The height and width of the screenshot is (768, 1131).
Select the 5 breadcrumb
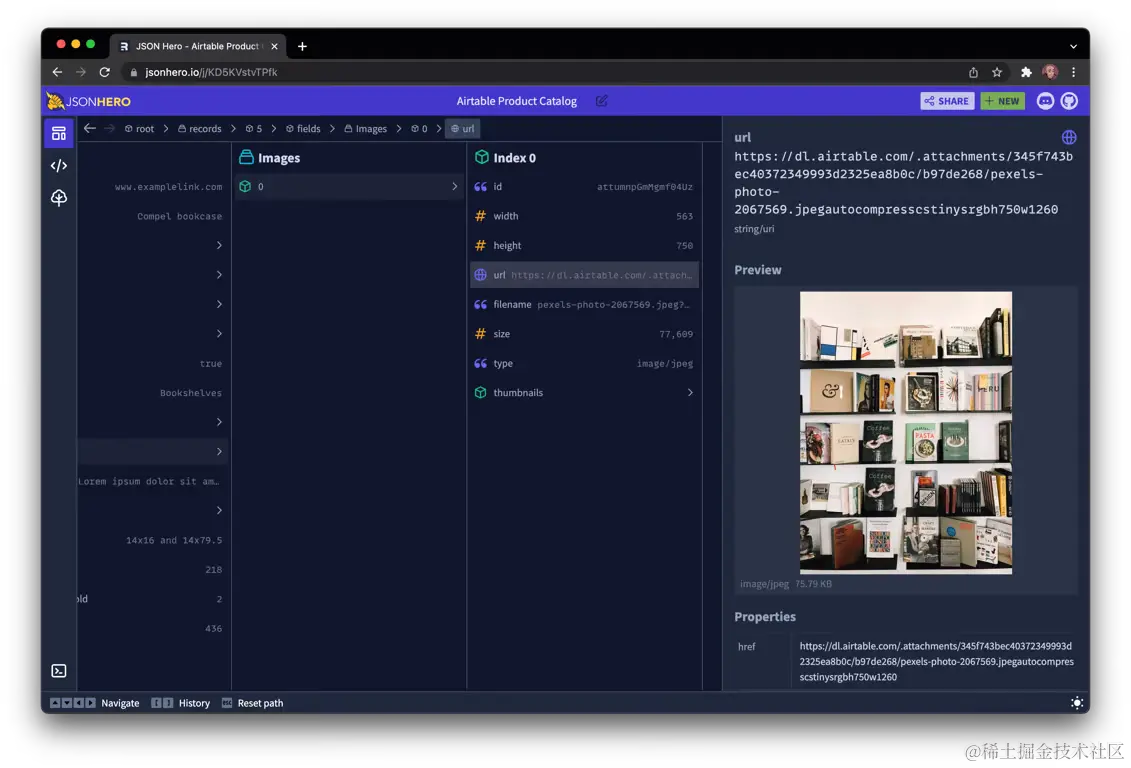click(254, 128)
